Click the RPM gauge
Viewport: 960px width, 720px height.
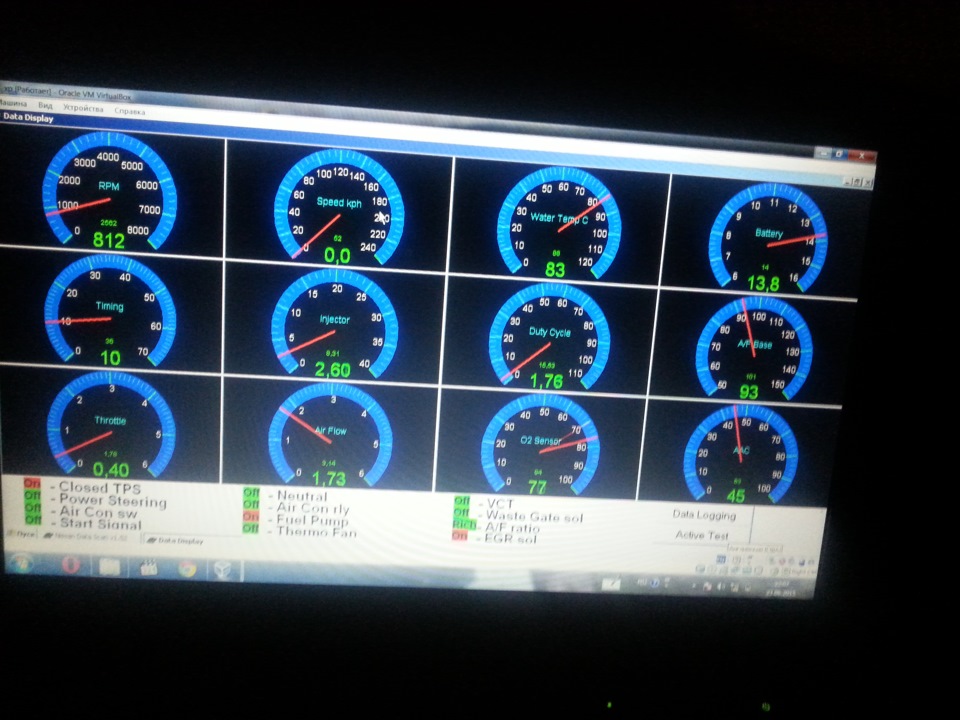point(109,190)
